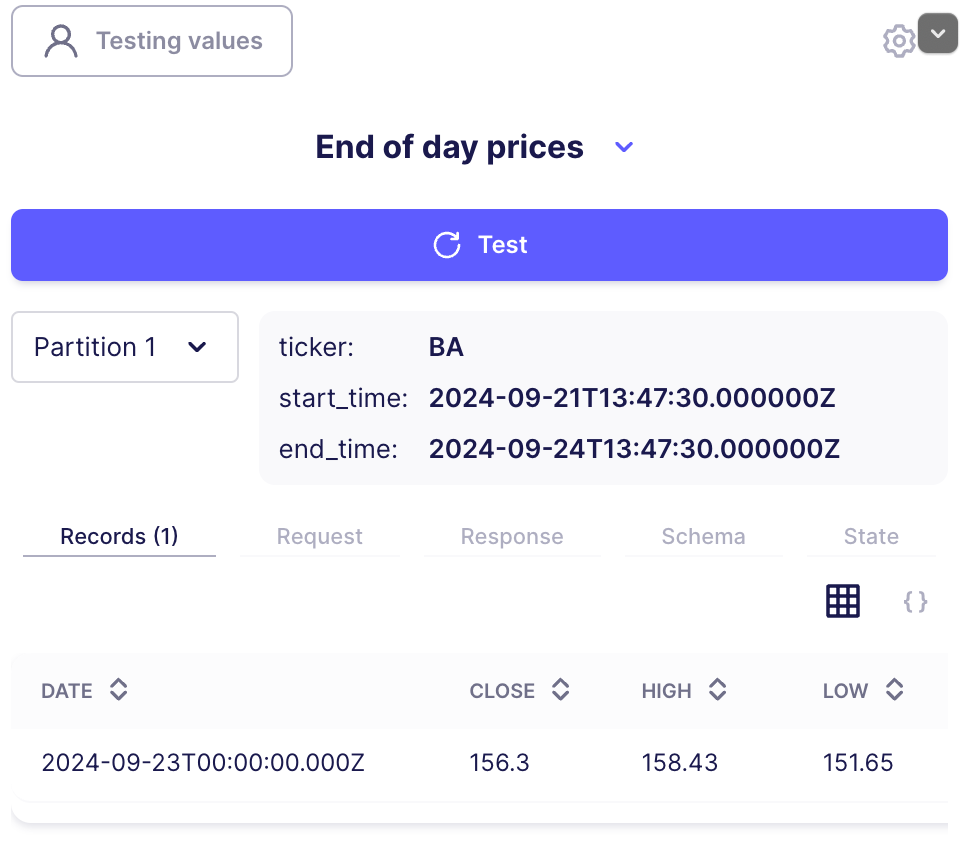Select the Records (1) tab
This screenshot has width=972, height=844.
click(x=119, y=537)
